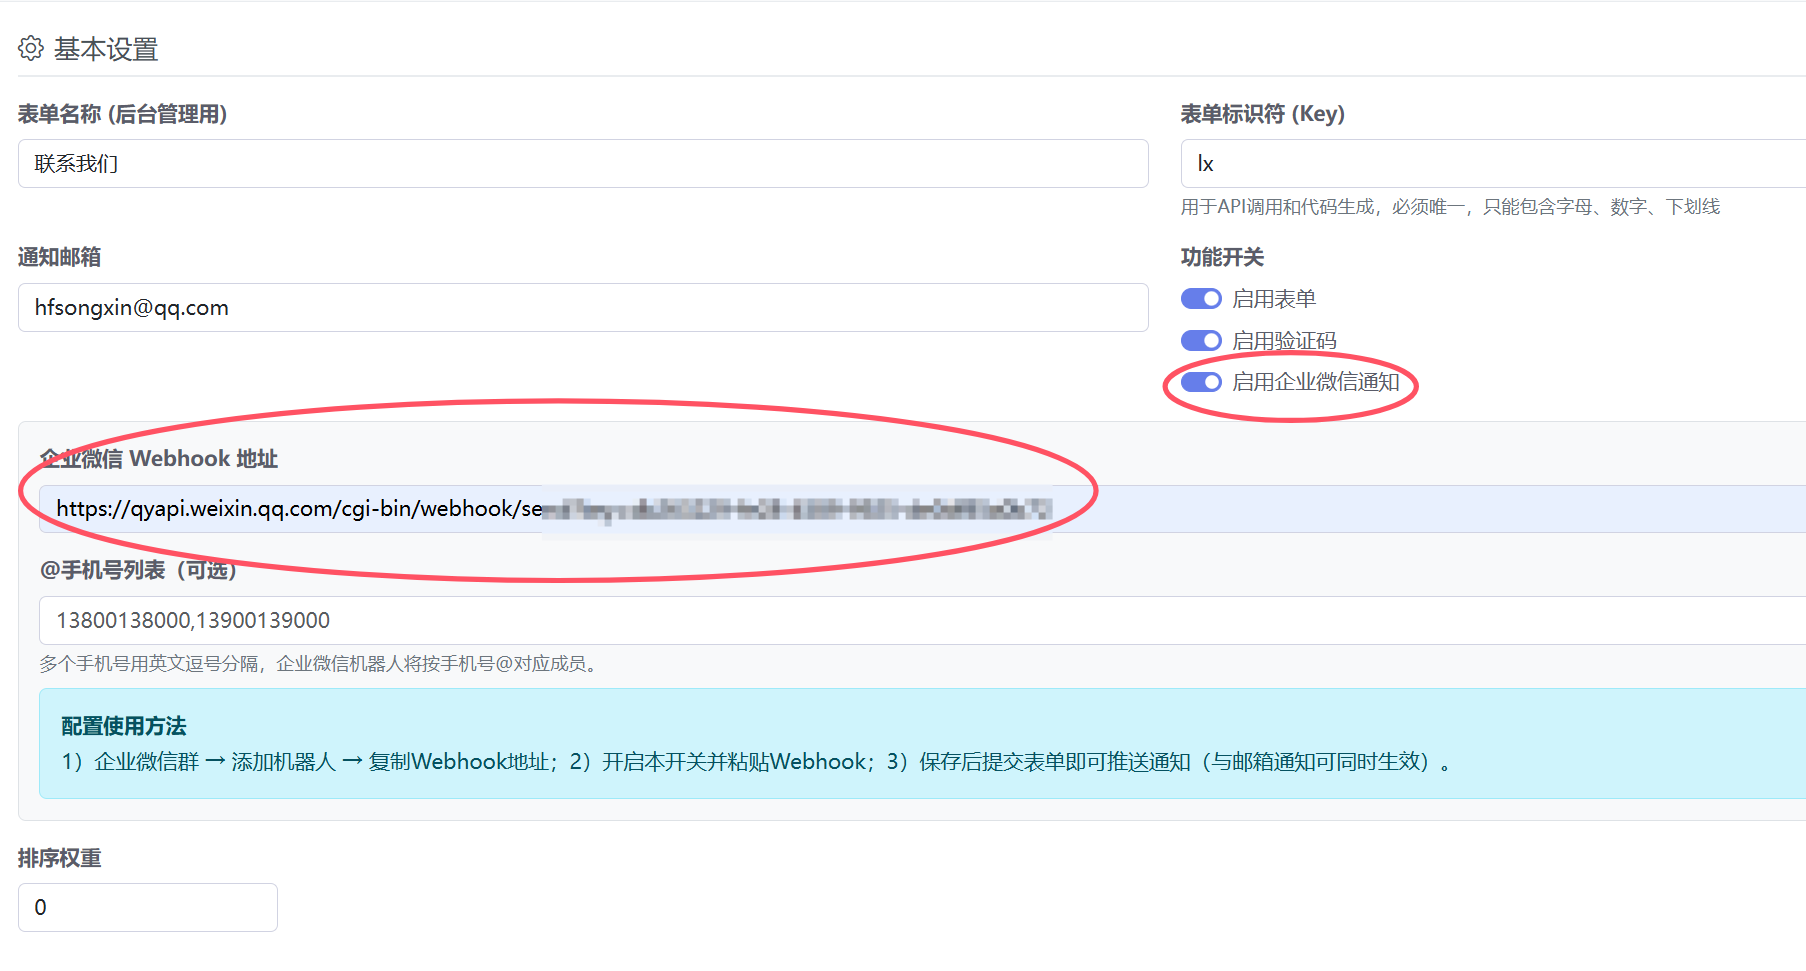Click the Key helper text about API调用

point(1449,207)
